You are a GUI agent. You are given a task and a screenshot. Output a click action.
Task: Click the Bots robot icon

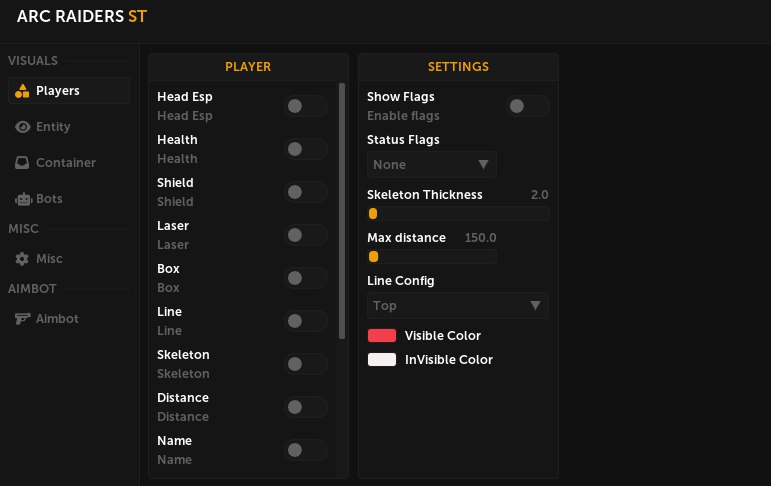click(22, 199)
